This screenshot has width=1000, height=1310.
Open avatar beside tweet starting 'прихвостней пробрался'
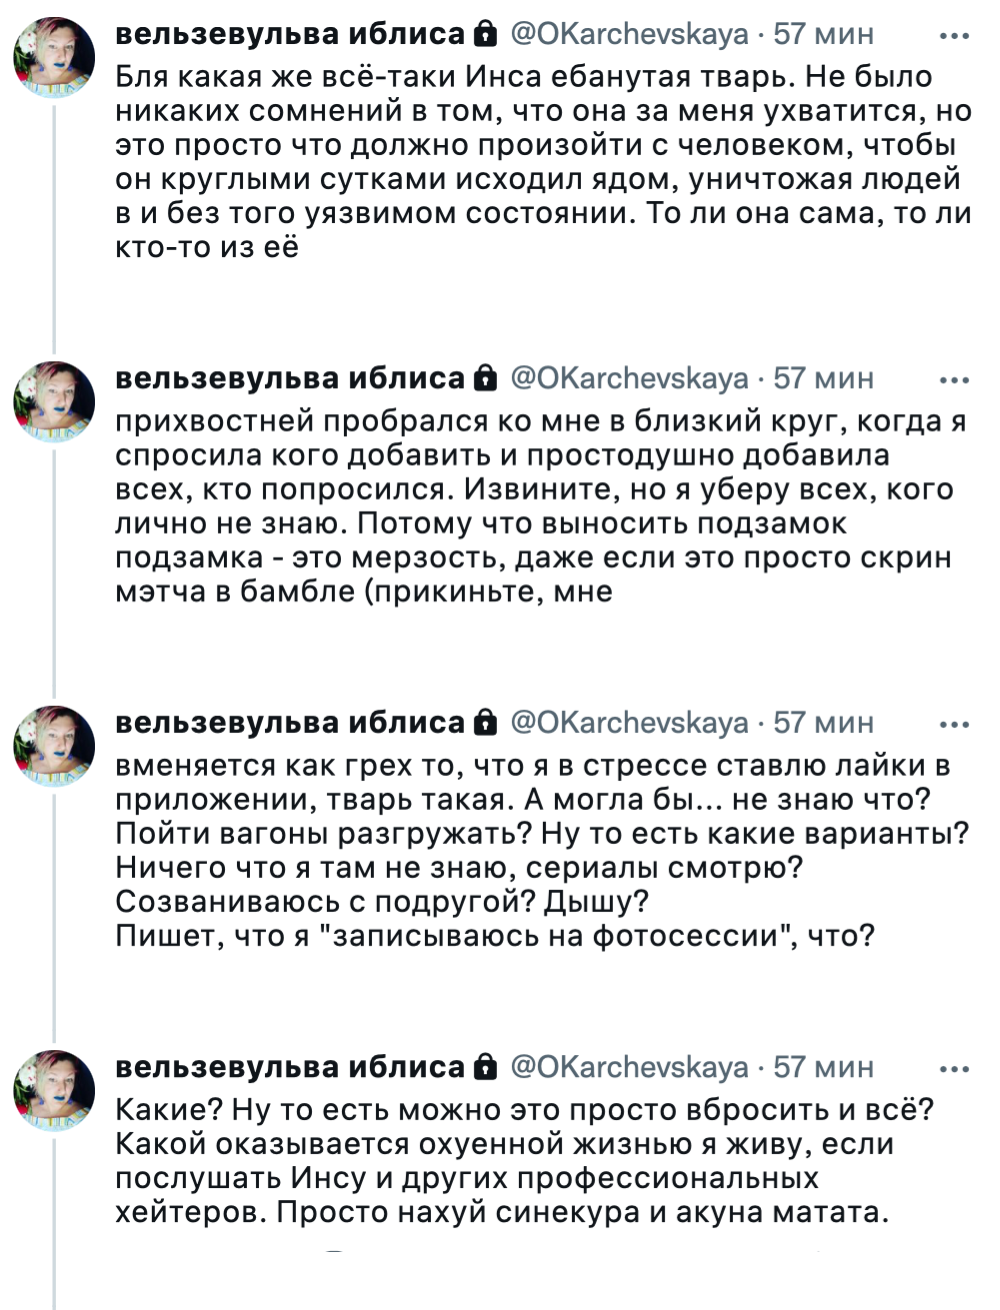tap(54, 401)
